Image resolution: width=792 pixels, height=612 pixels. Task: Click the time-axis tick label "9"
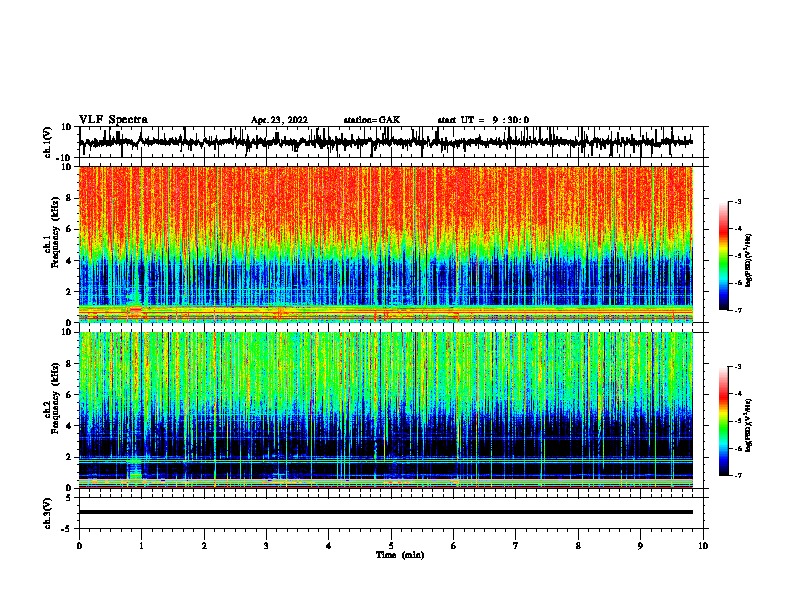640,546
